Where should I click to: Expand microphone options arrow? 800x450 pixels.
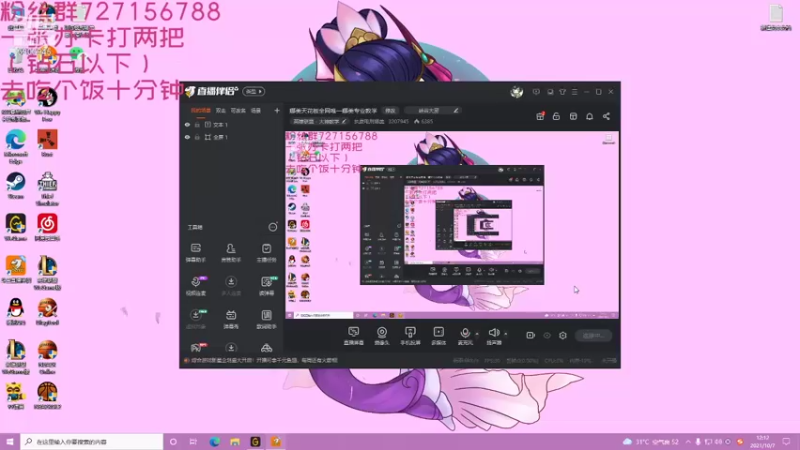(x=477, y=334)
